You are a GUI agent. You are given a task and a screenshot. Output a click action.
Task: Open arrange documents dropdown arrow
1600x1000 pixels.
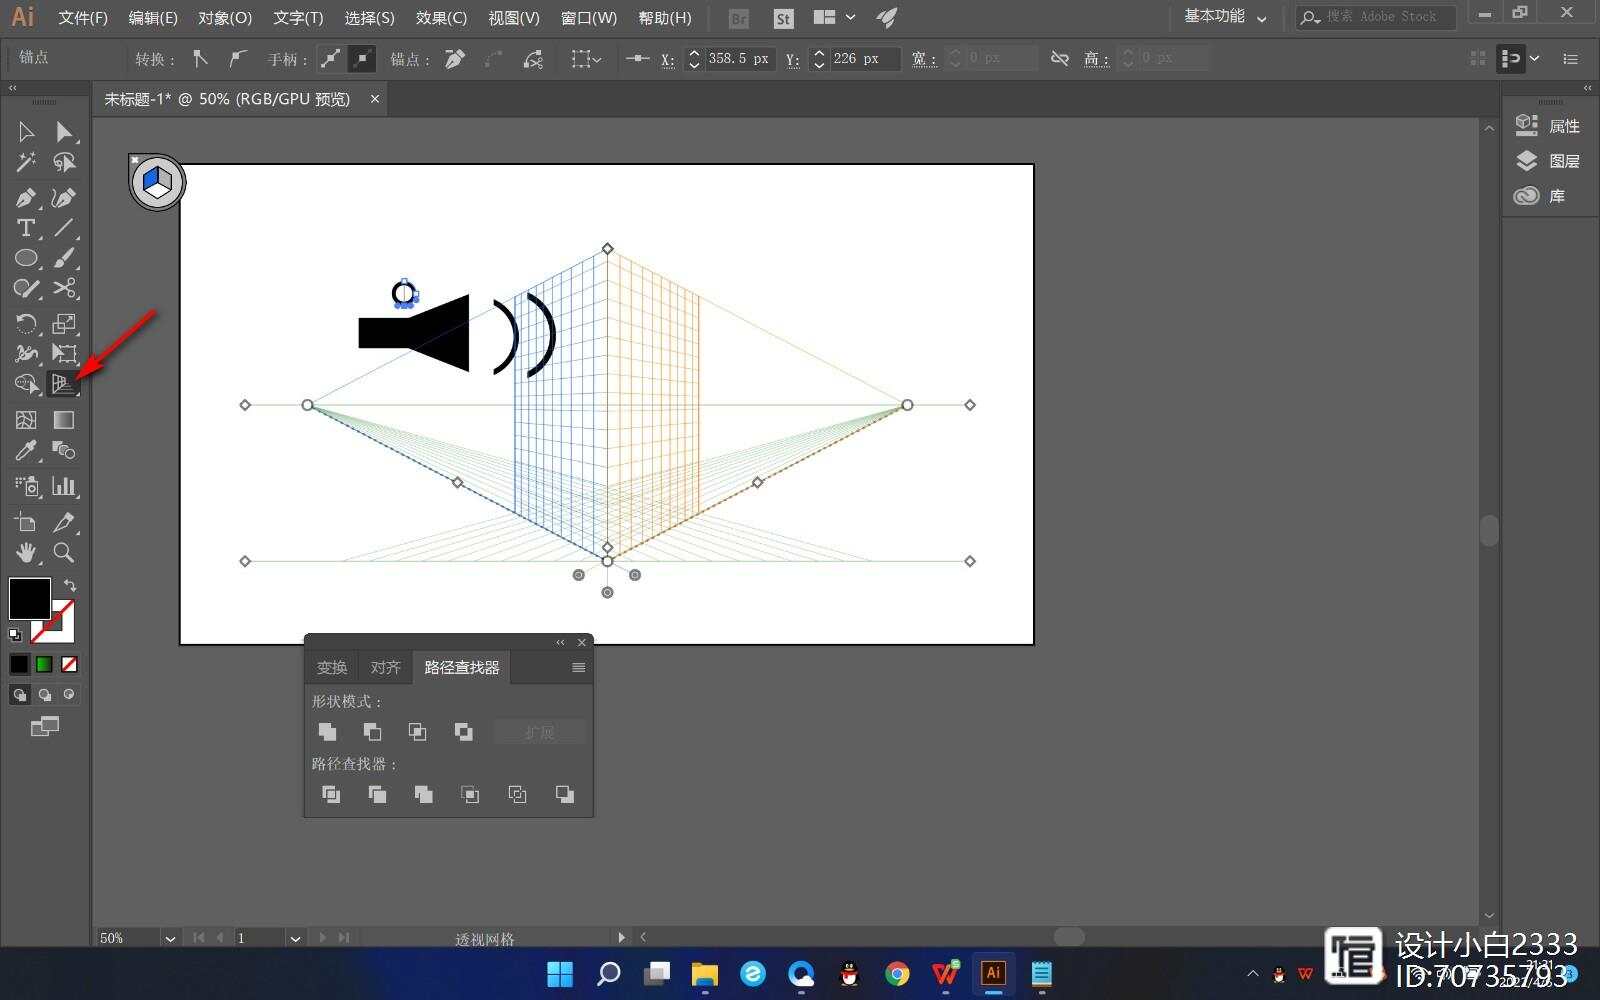851,17
